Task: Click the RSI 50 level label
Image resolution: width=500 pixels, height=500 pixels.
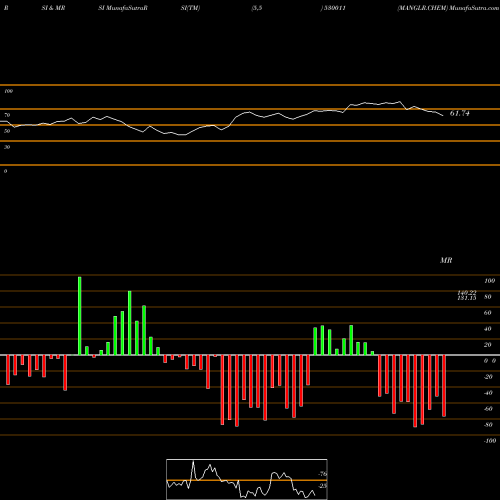Action: [x=7, y=131]
